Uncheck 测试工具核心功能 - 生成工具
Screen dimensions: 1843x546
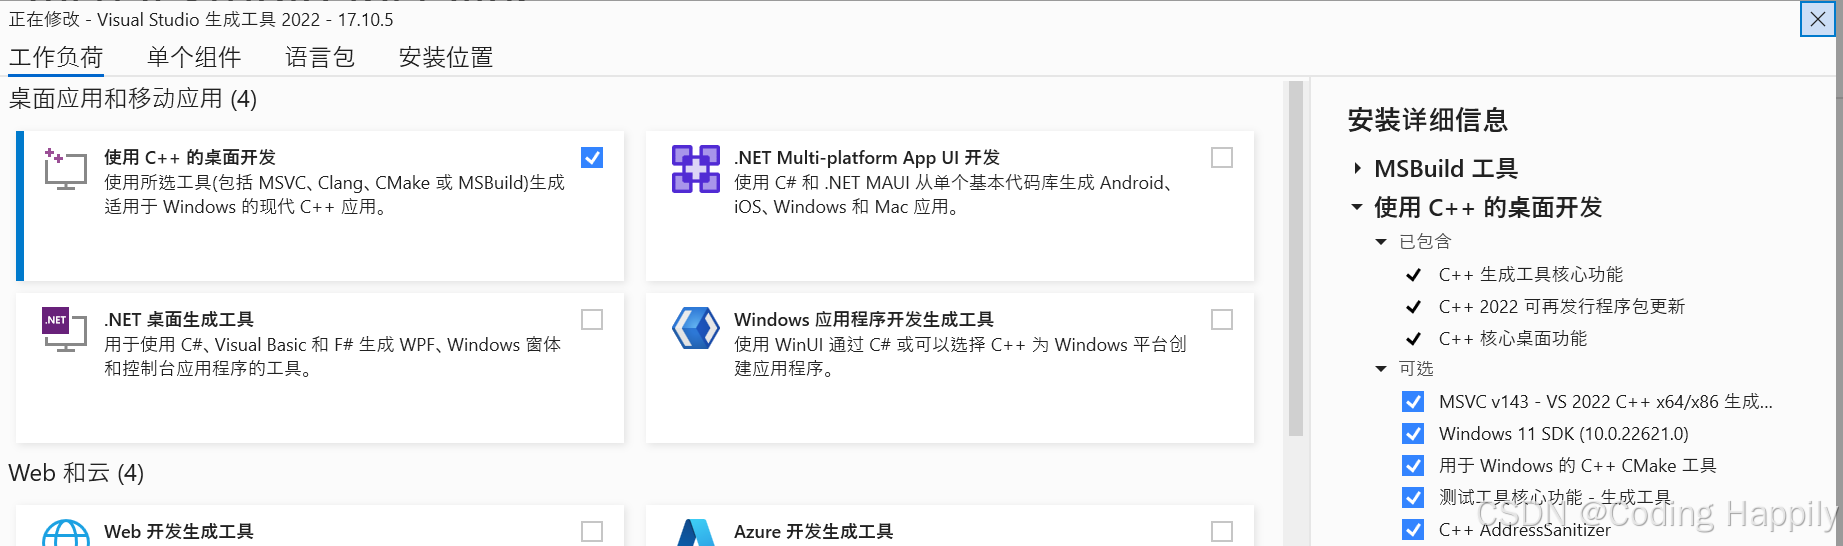pyautogui.click(x=1413, y=498)
